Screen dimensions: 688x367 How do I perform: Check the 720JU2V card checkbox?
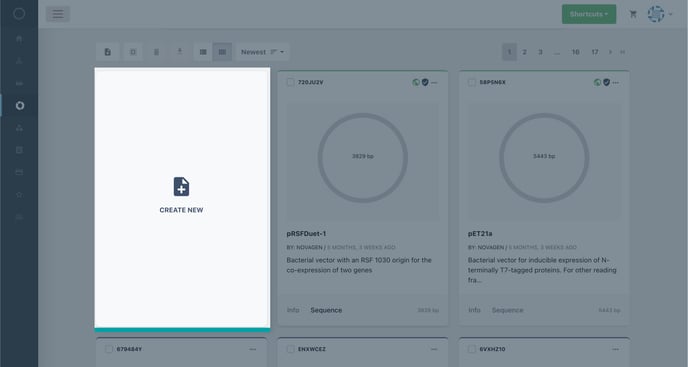tap(290, 82)
